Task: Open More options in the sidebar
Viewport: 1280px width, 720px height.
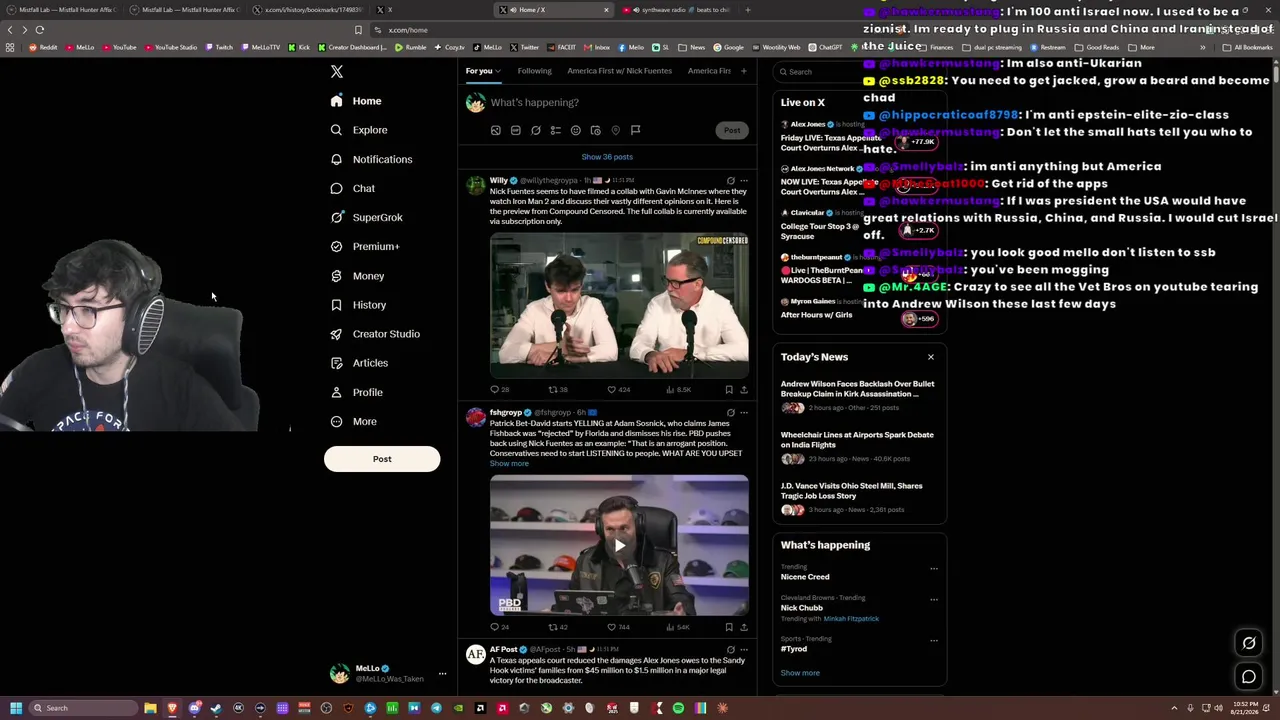Action: [354, 421]
